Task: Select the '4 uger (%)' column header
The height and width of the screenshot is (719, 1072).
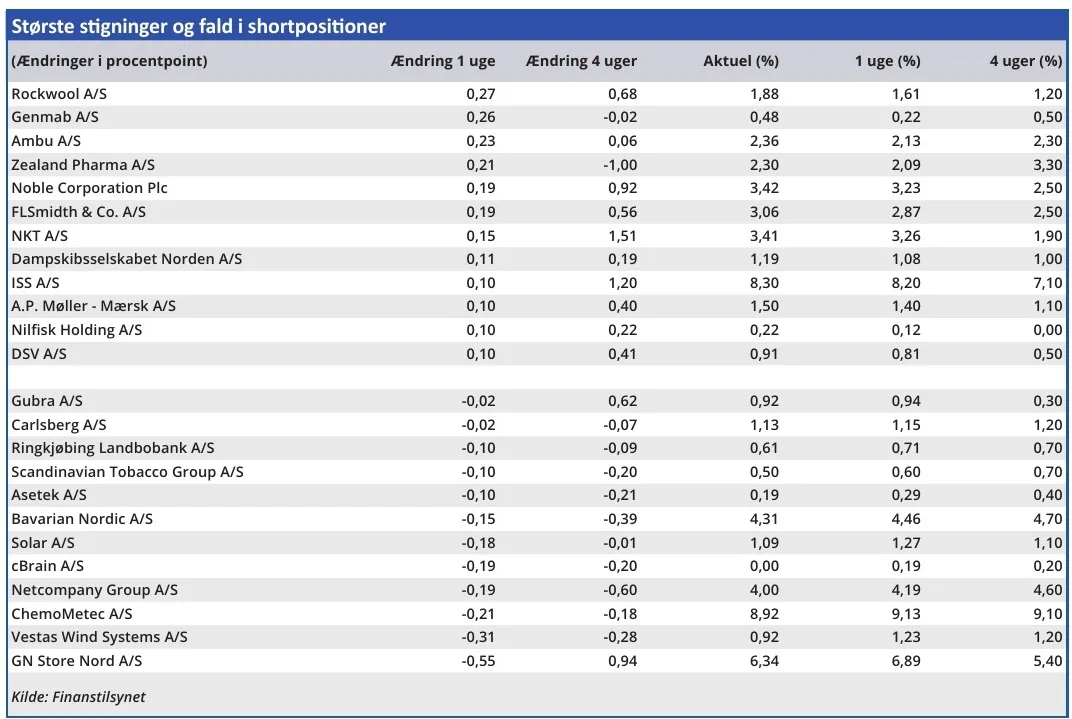Action: click(x=1025, y=61)
